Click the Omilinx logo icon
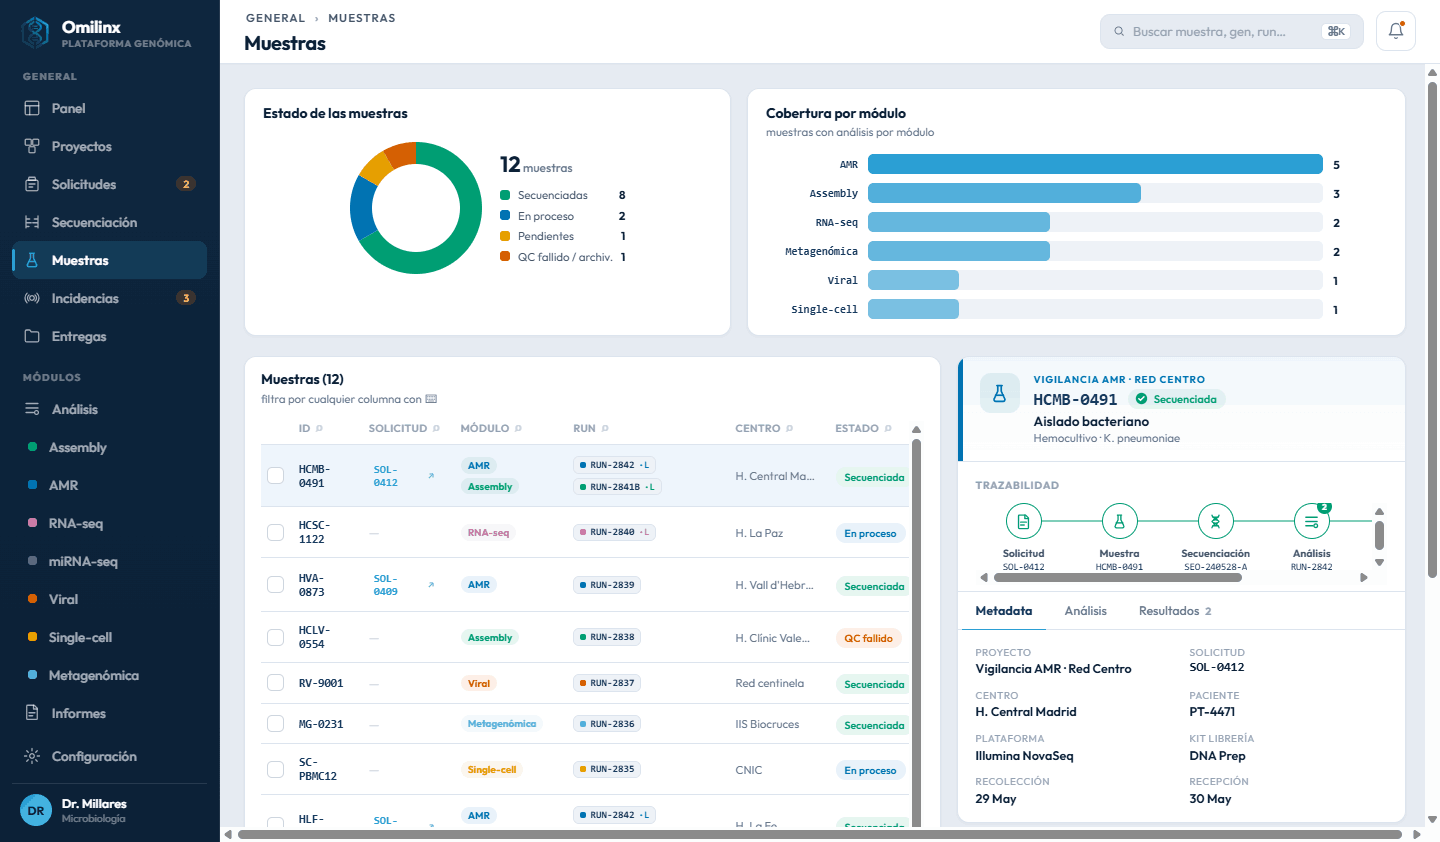The height and width of the screenshot is (842, 1440). pyautogui.click(x=35, y=33)
